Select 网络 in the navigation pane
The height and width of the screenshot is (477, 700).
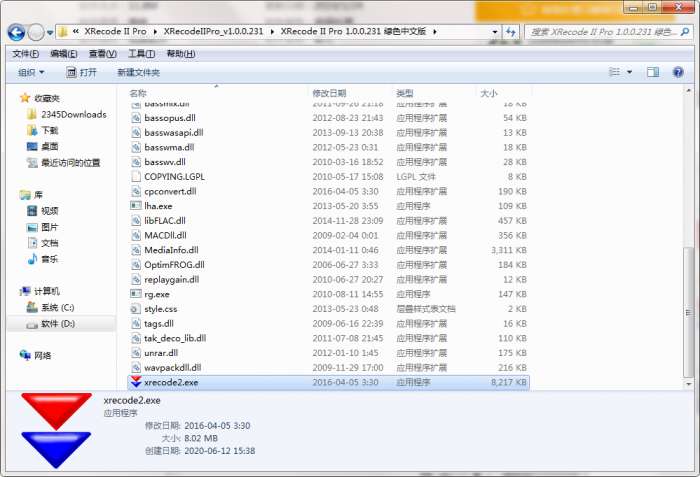click(x=42, y=356)
